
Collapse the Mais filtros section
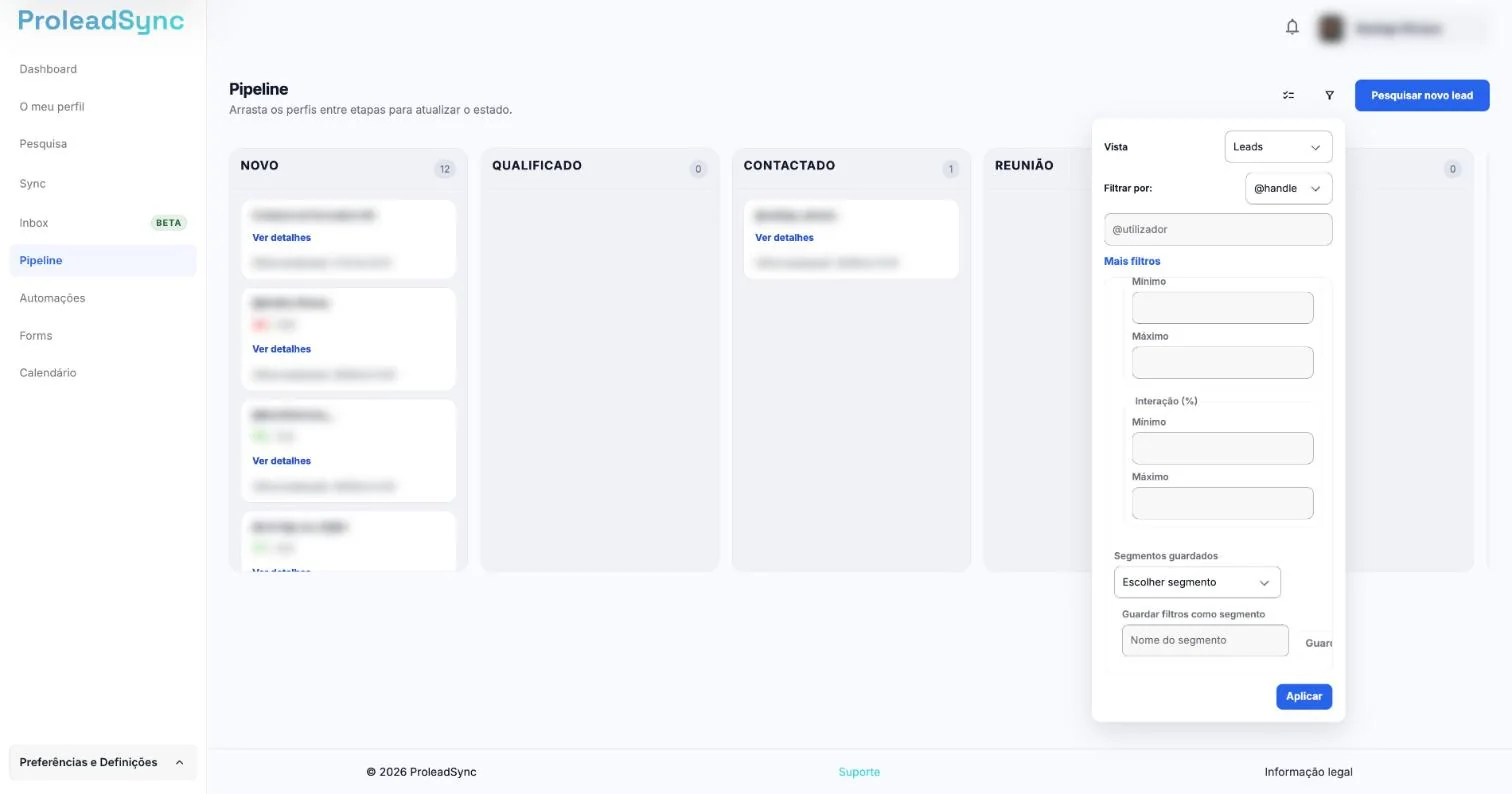[x=1132, y=261]
